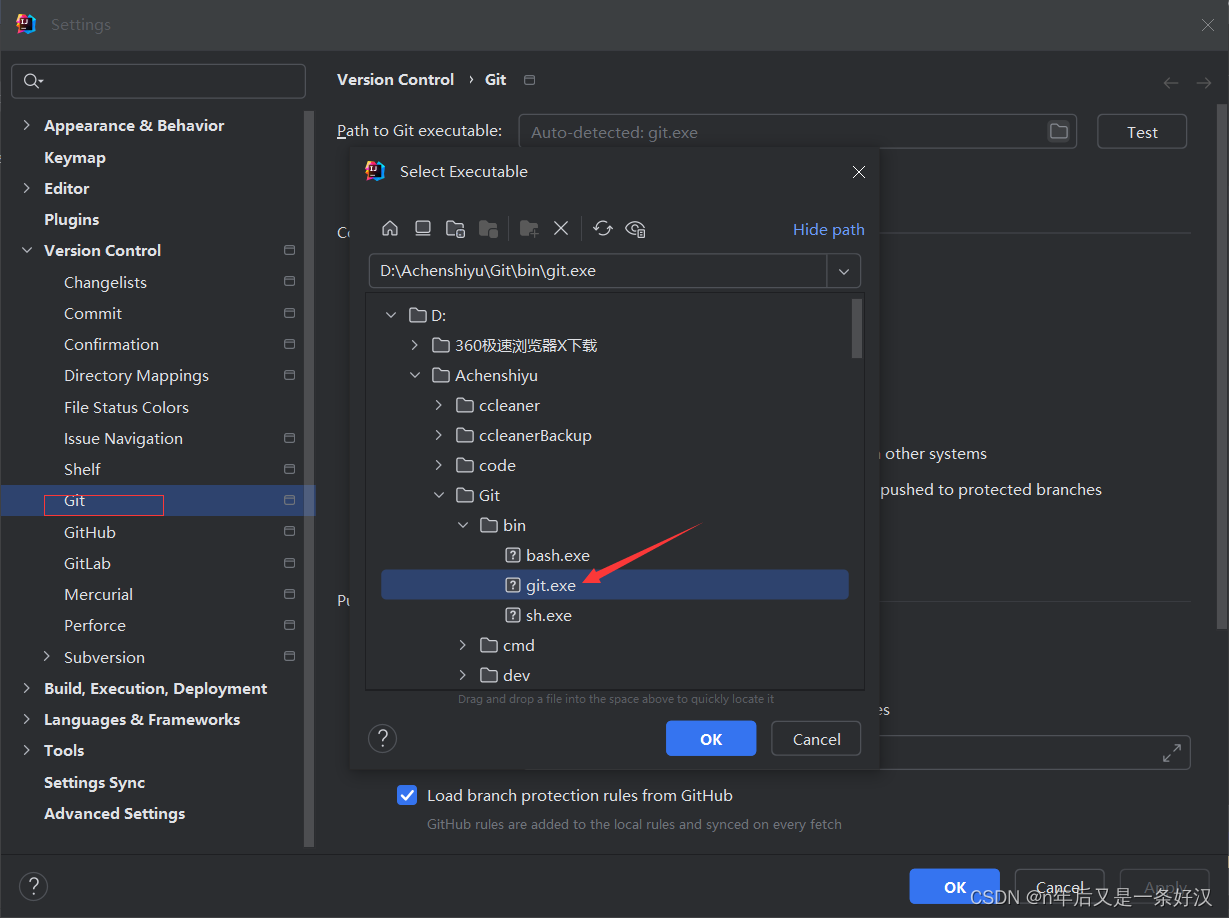Confirm with OK in Select Executable
The width and height of the screenshot is (1229, 918).
711,739
